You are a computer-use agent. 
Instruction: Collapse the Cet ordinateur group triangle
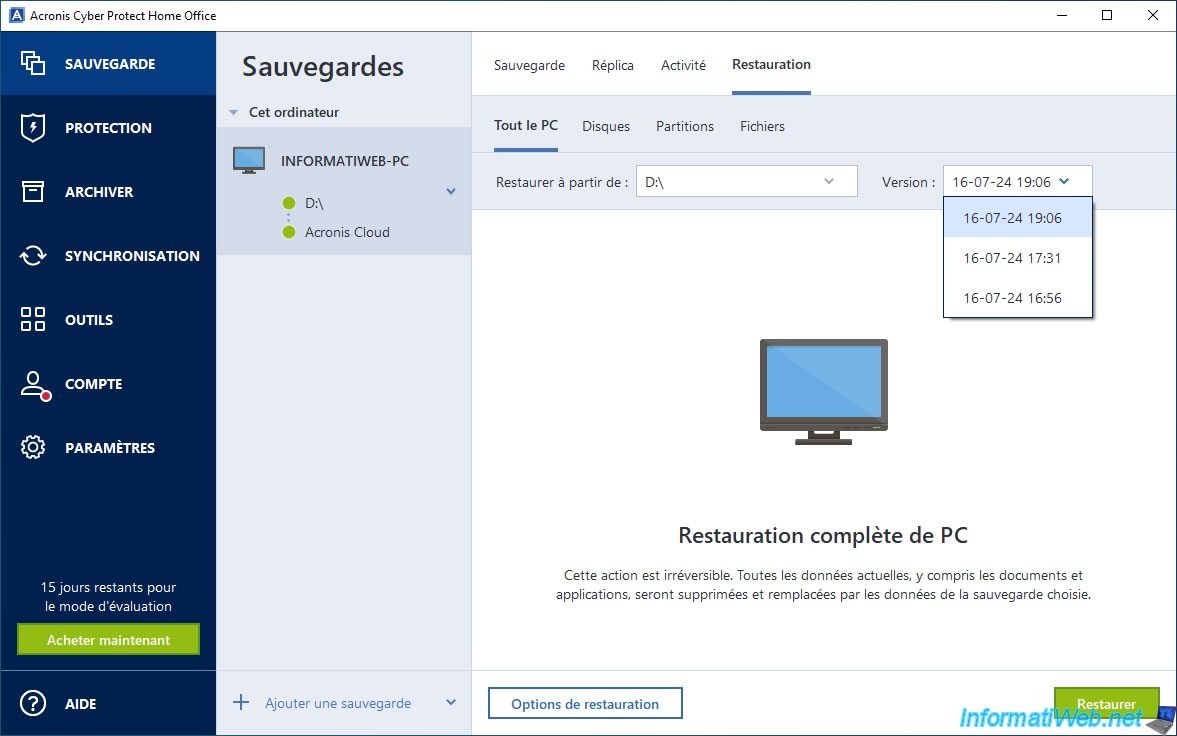[x=233, y=113]
